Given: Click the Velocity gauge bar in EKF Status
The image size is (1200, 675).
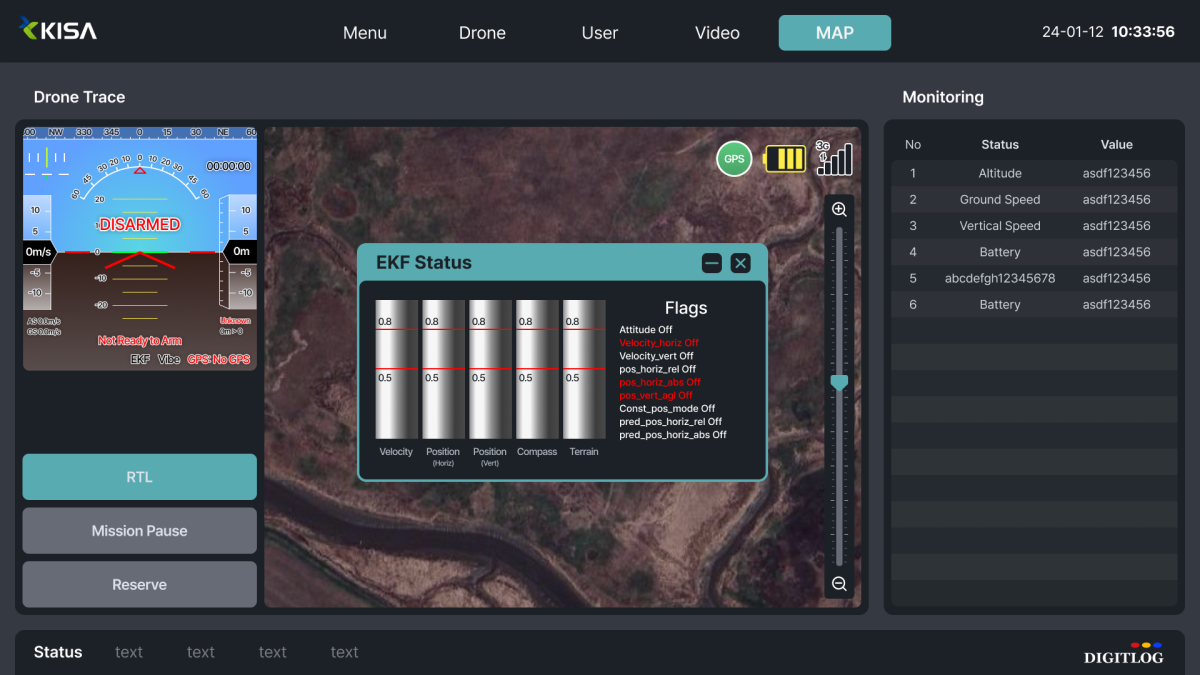Looking at the screenshot, I should coord(396,369).
